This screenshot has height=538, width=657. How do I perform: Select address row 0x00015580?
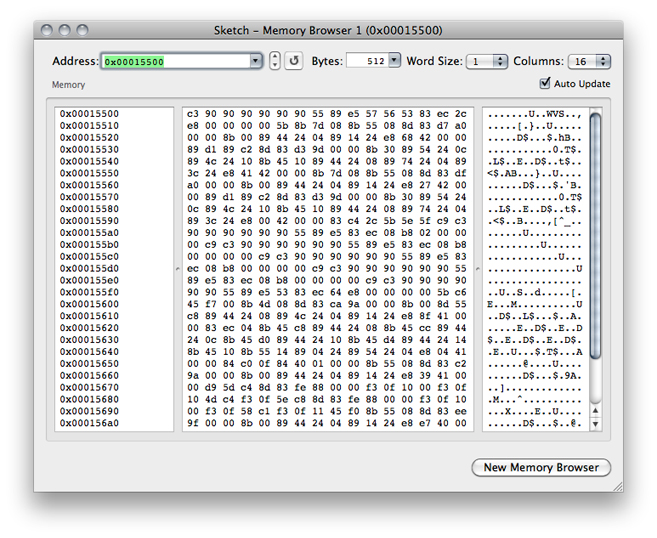[89, 209]
